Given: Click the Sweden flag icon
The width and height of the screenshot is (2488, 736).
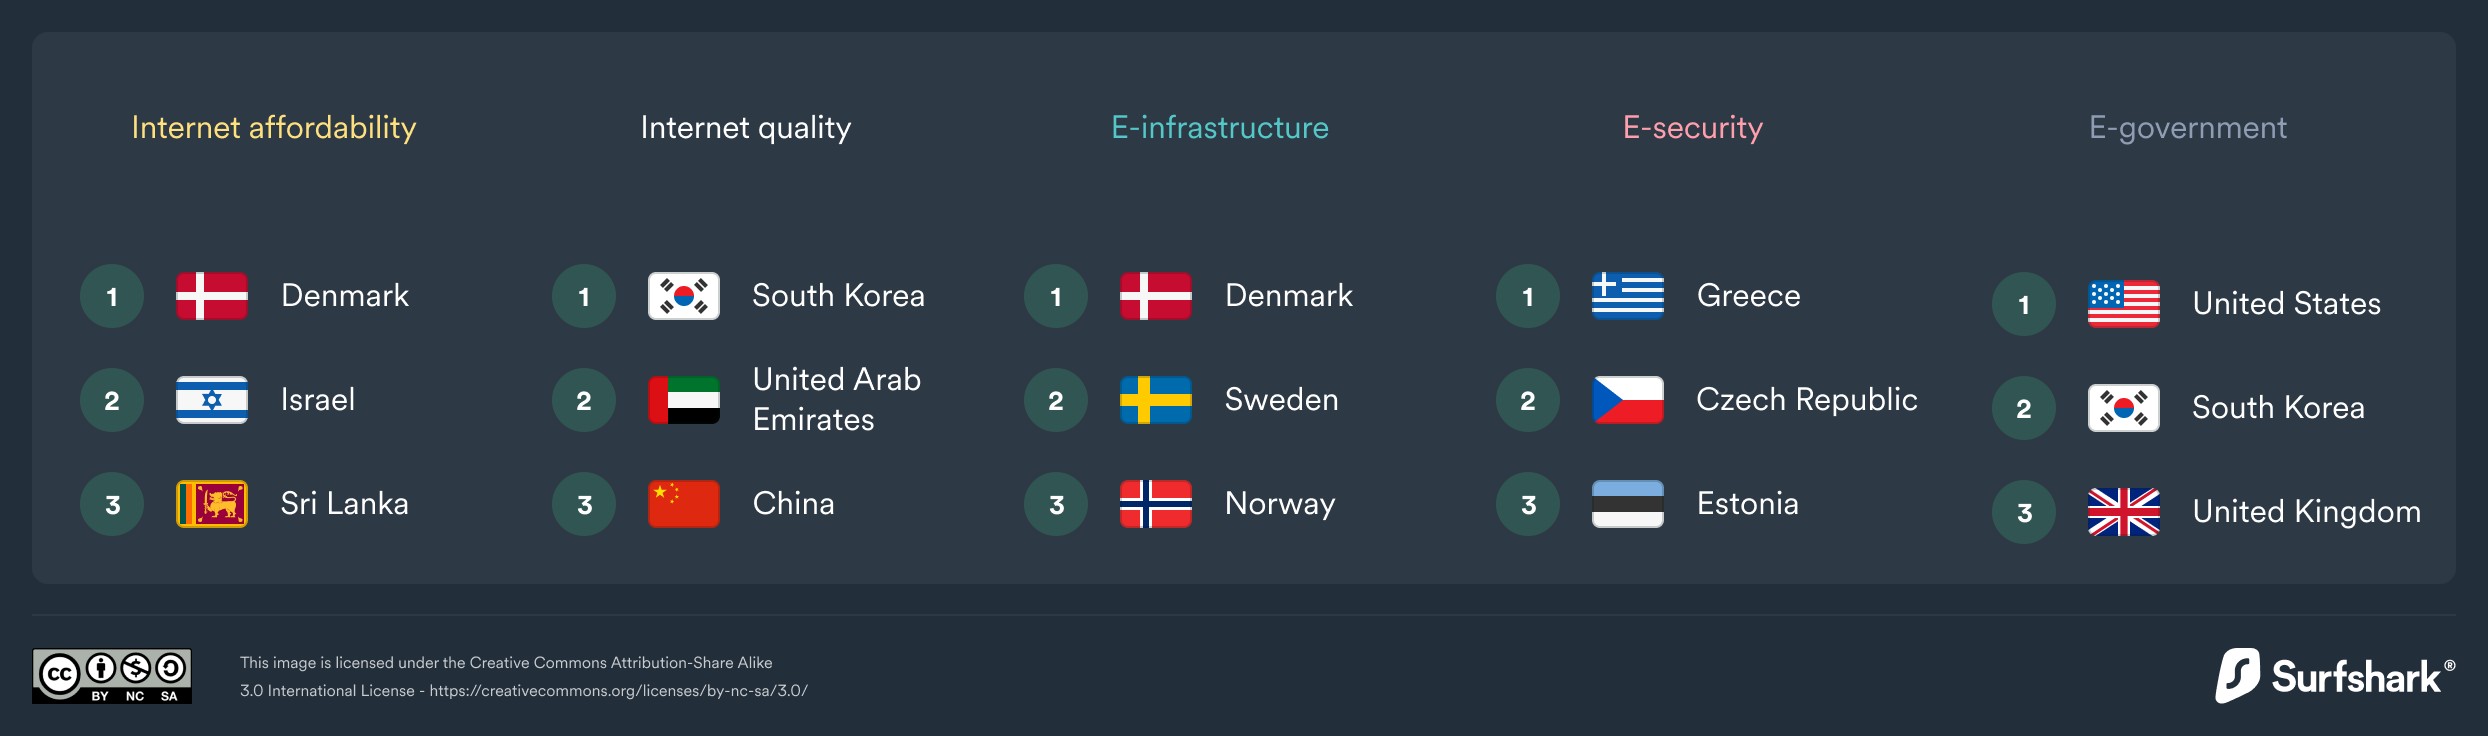Looking at the screenshot, I should [x=1156, y=400].
